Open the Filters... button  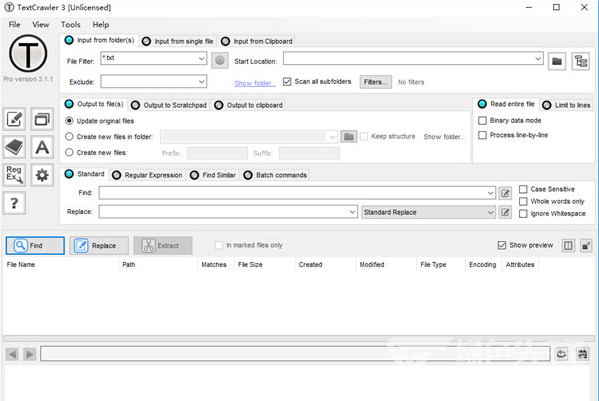click(x=376, y=82)
